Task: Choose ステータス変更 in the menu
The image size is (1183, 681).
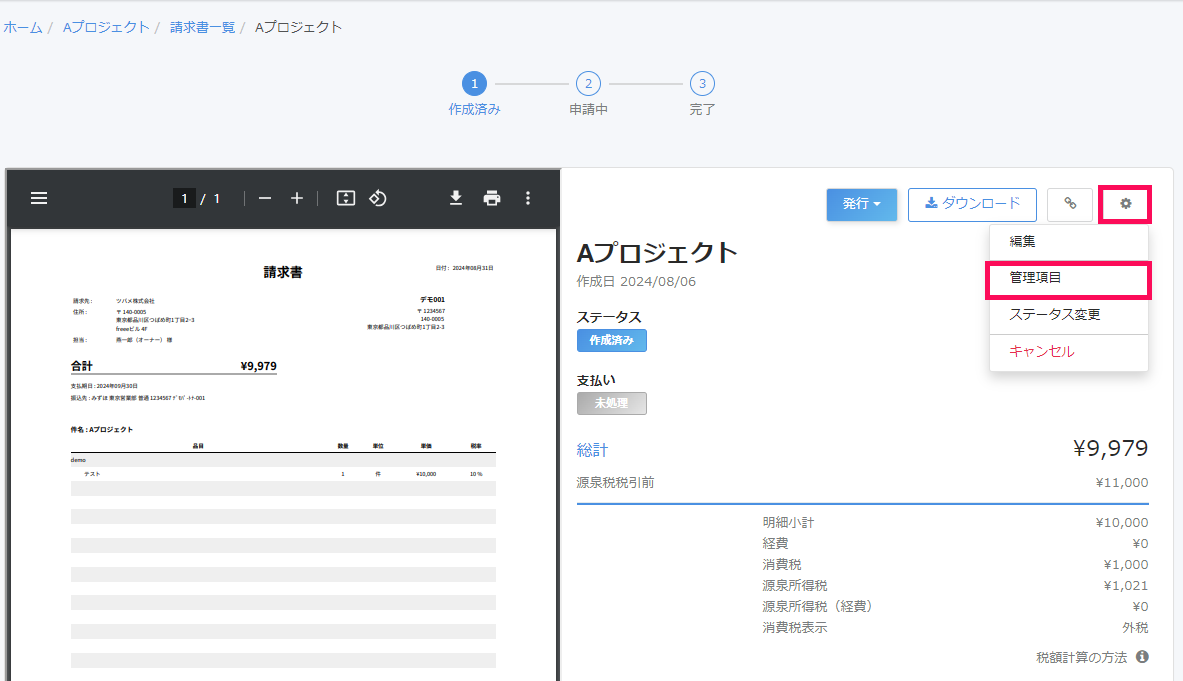Action: pos(1054,314)
